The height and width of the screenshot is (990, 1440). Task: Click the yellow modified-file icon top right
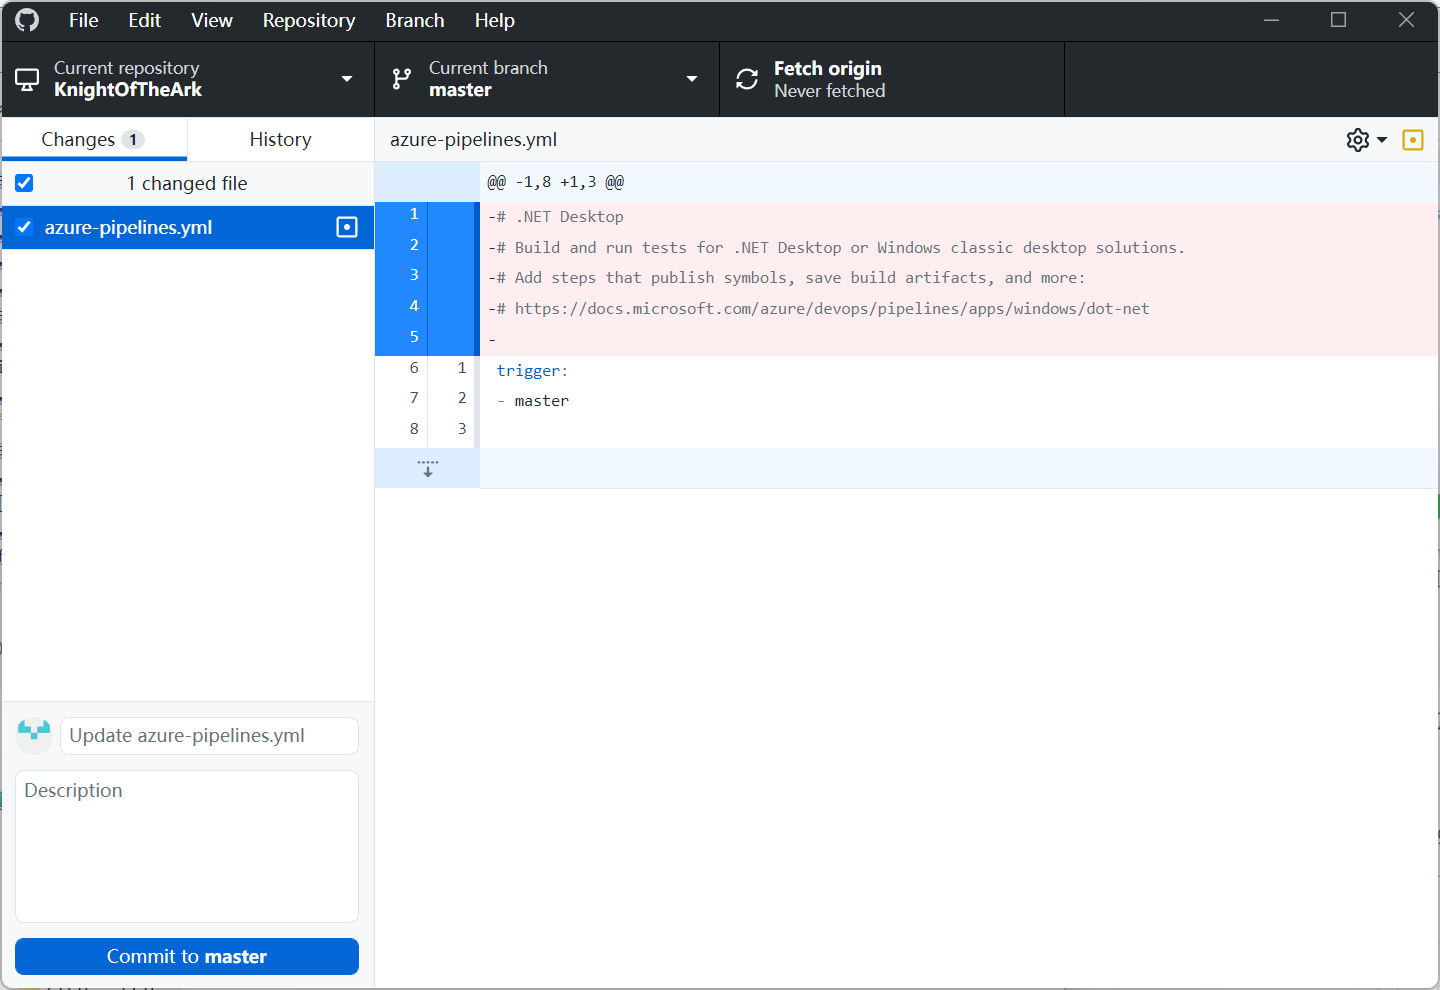[x=1413, y=140]
